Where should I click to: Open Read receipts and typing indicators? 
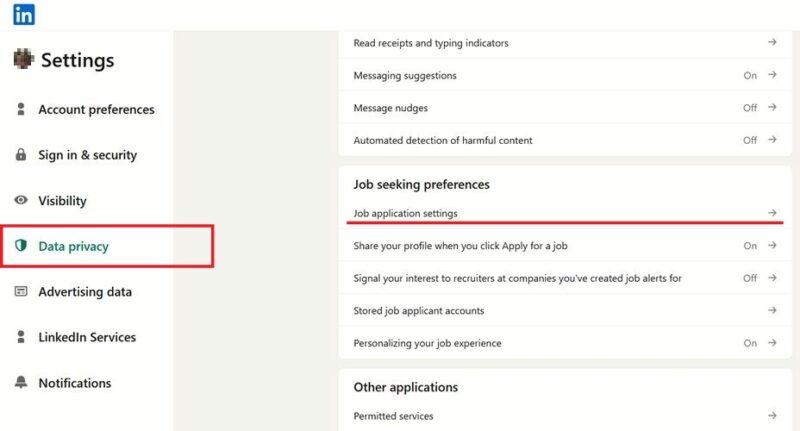431,43
